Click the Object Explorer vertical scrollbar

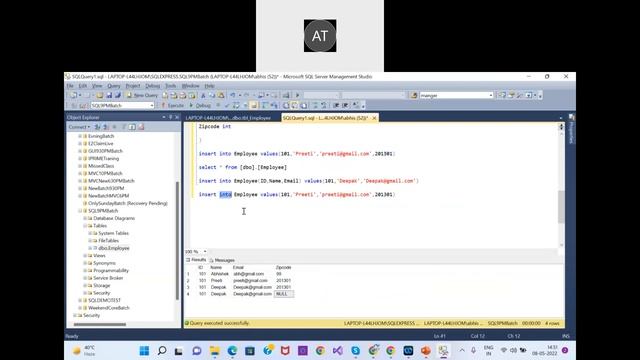177,240
